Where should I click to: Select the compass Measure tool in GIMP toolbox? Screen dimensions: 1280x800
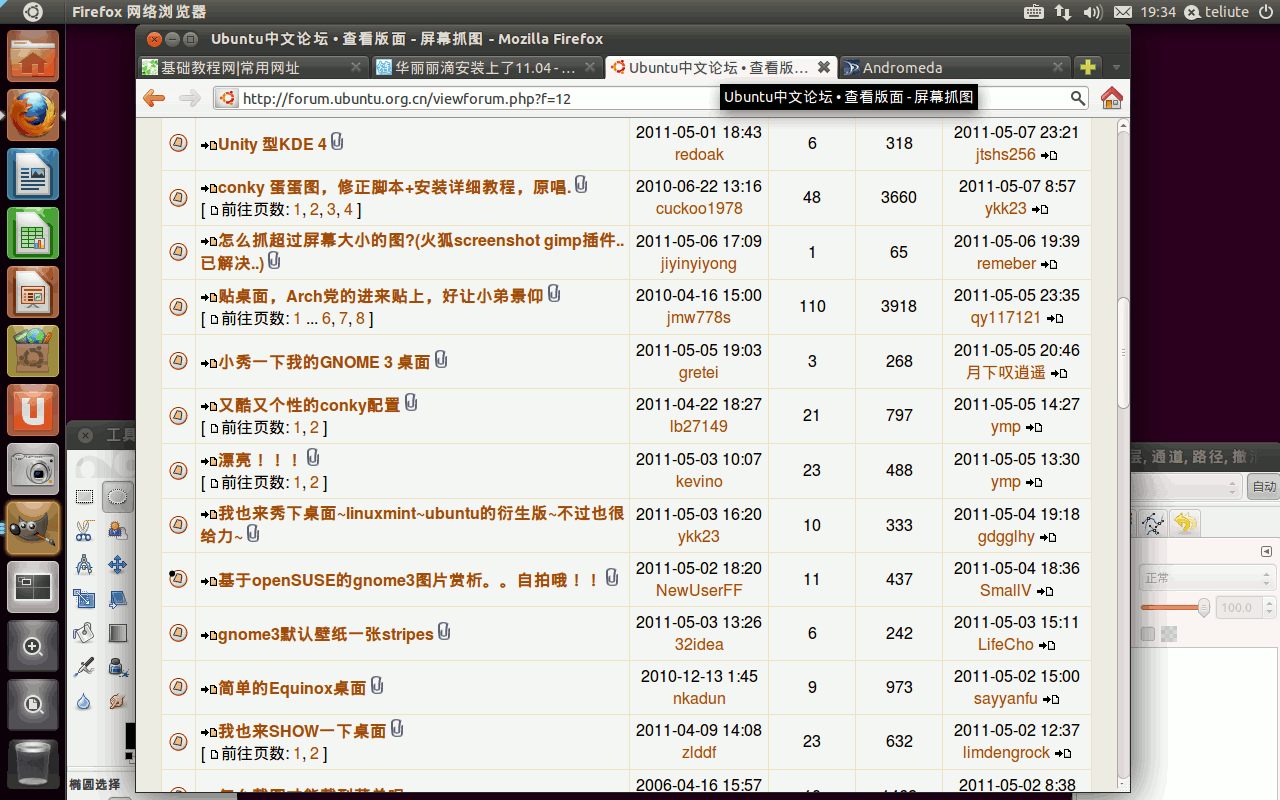[x=84, y=564]
